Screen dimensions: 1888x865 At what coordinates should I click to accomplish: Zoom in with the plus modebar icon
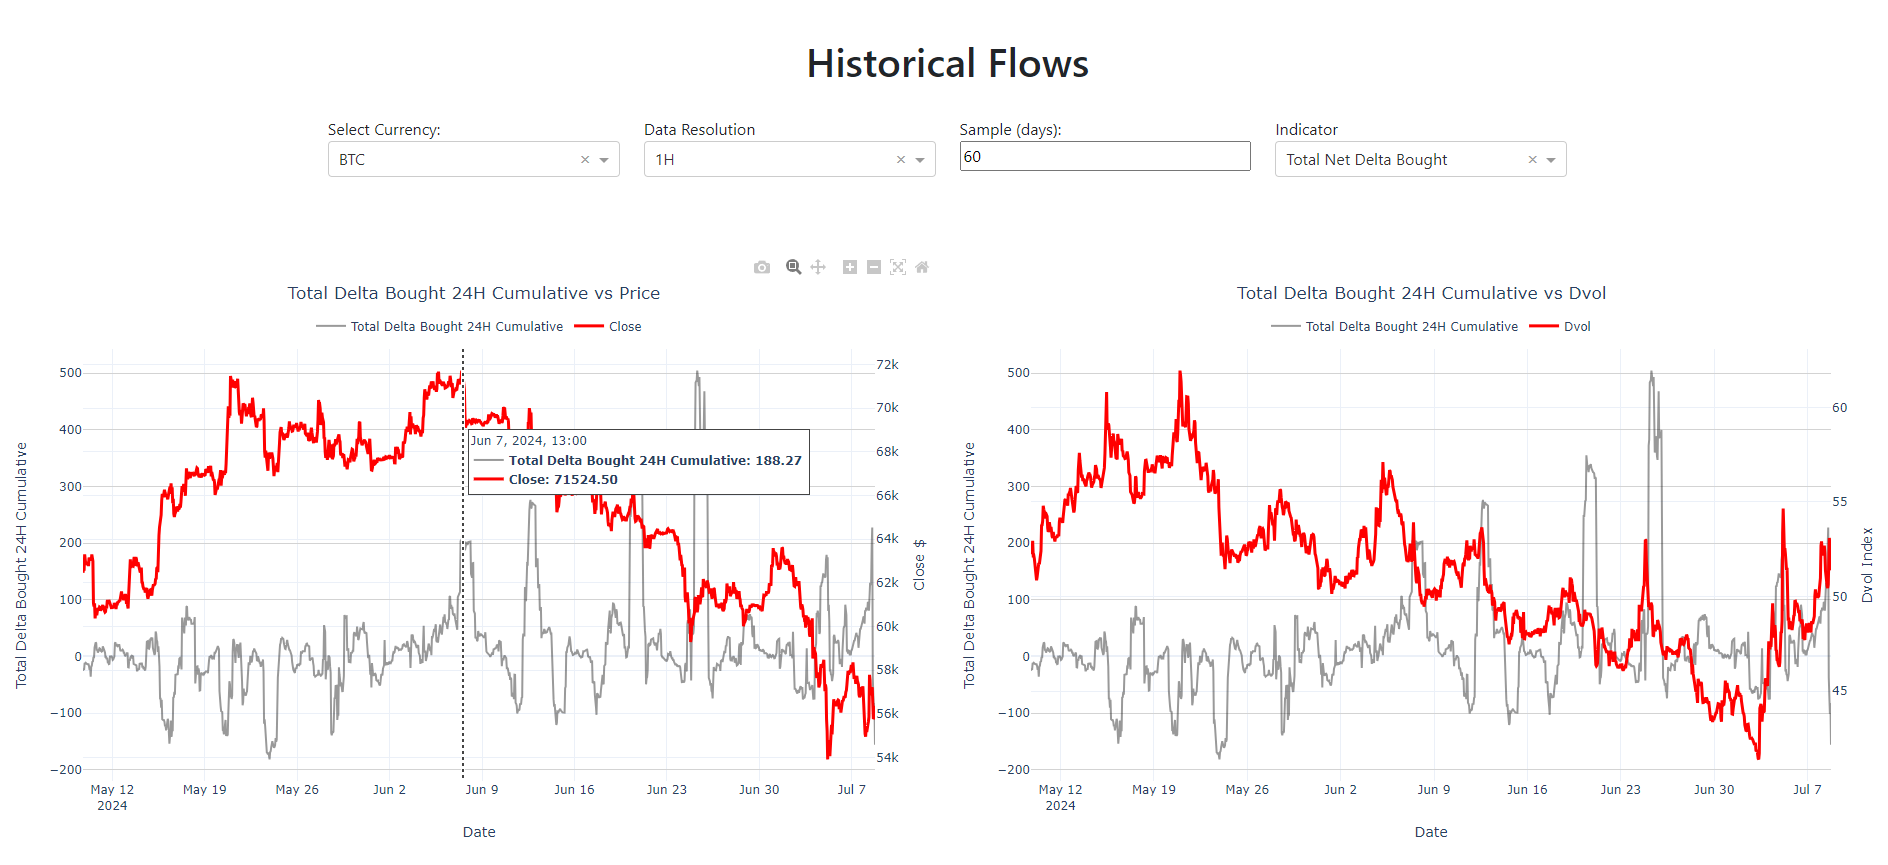850,267
